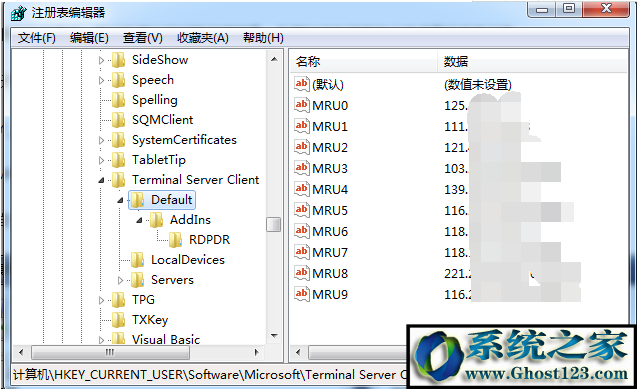Minimize the registry editor window

point(542,10)
